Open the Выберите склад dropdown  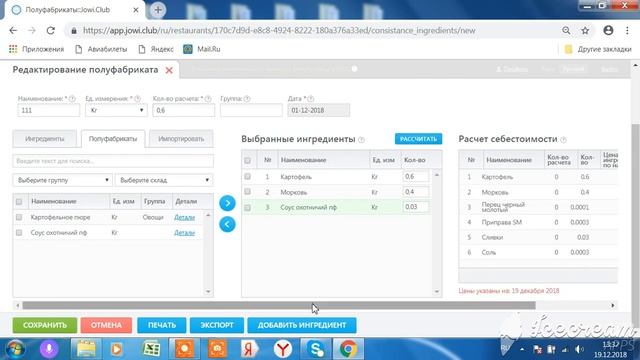point(164,180)
